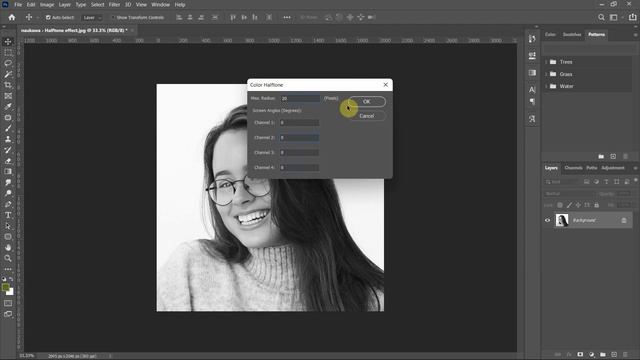640x360 pixels.
Task: Open the layer blend mode dropdown
Action: click(x=569, y=194)
